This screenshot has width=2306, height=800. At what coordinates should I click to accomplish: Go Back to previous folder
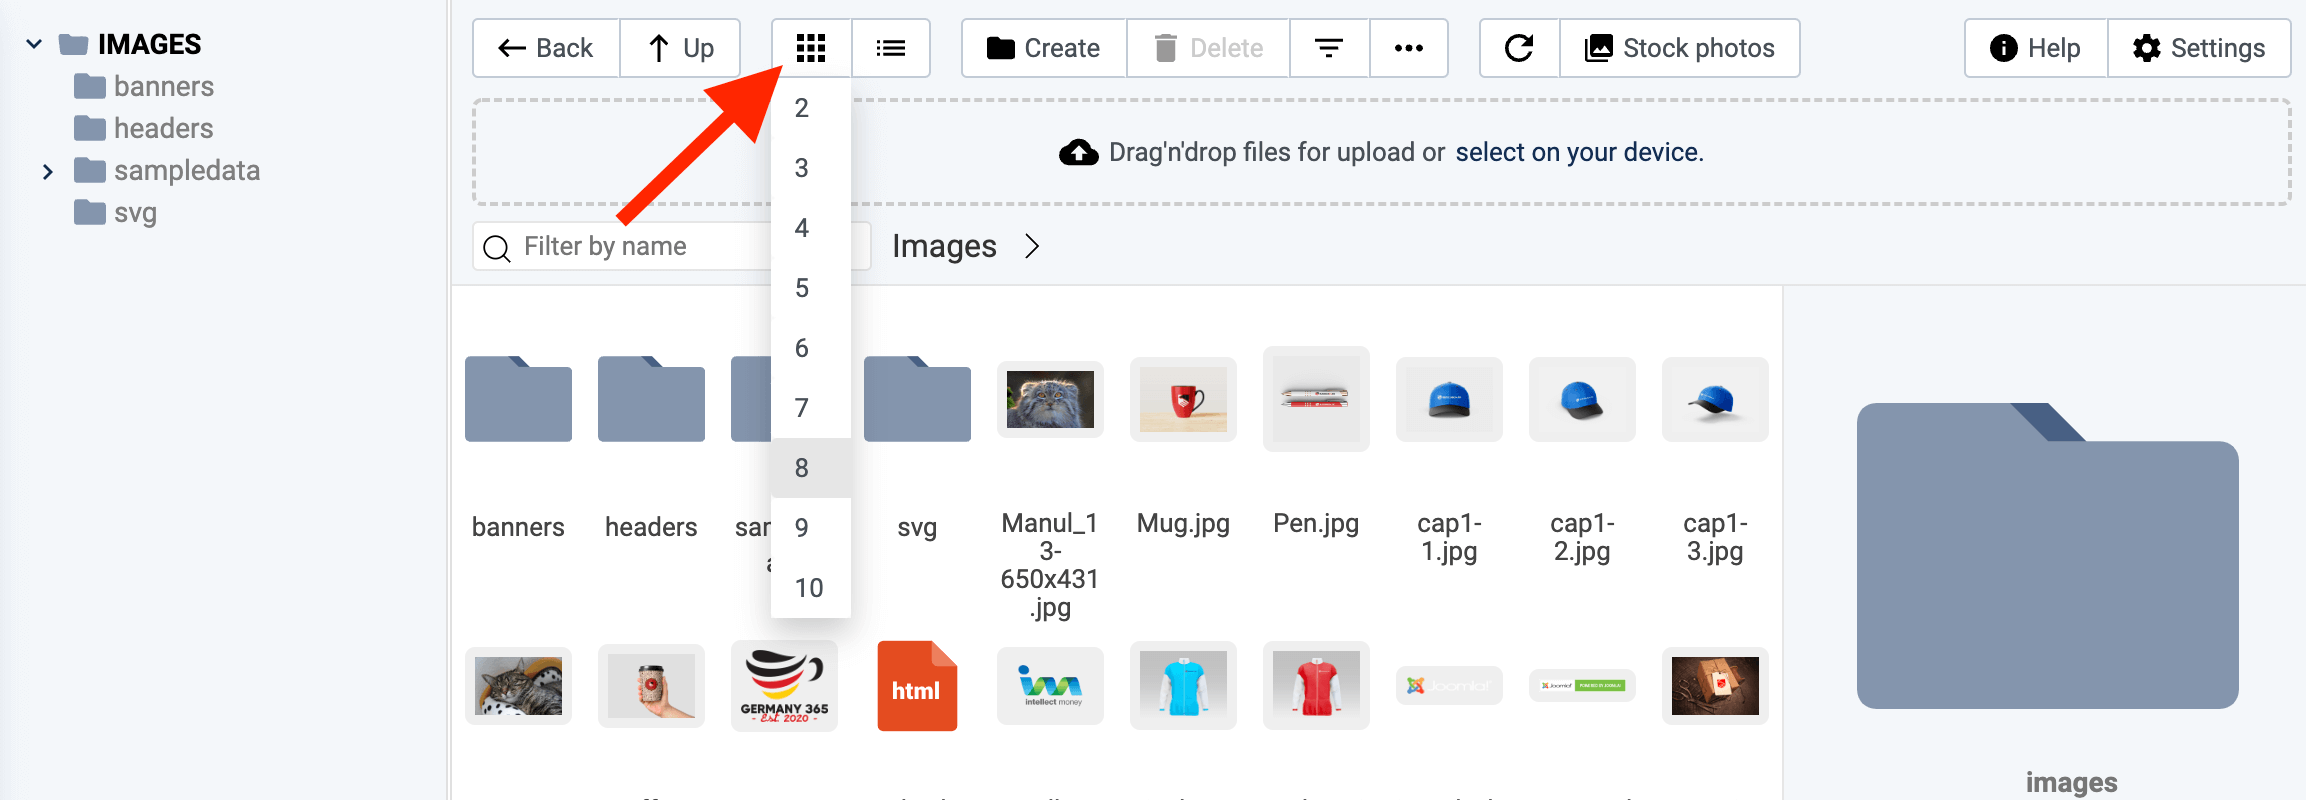click(546, 48)
